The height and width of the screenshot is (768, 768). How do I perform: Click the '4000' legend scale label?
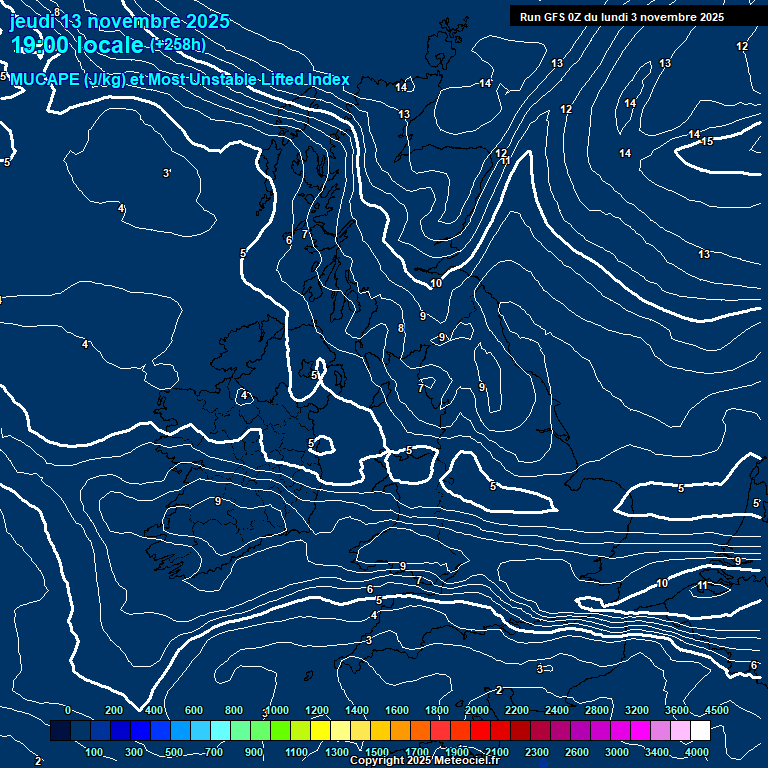(697, 752)
